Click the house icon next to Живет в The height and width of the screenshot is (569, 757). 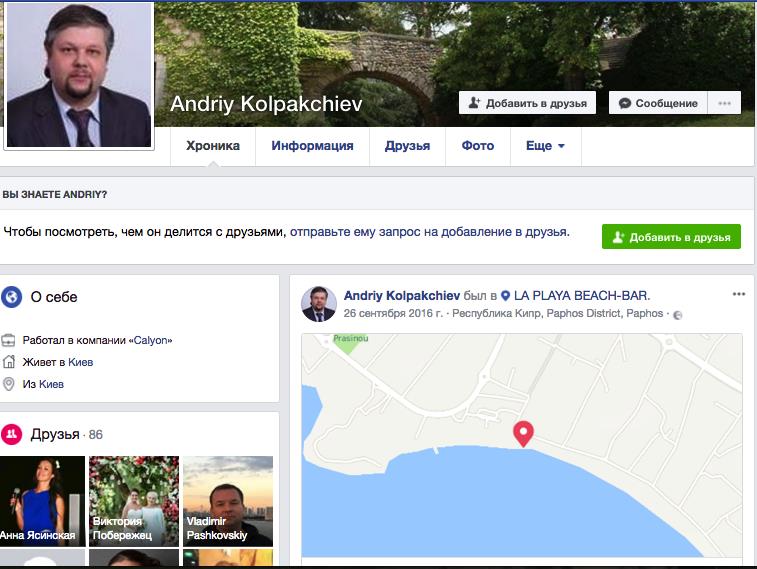point(9,362)
